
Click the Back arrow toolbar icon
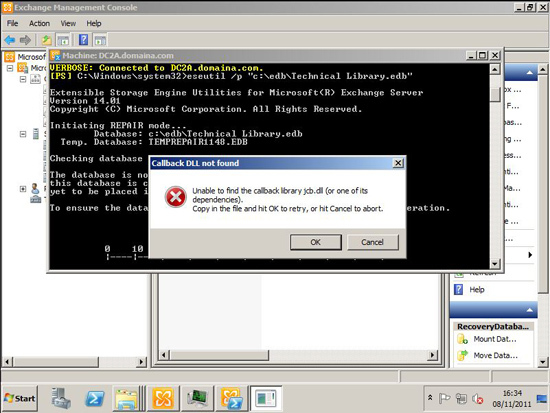[9, 40]
